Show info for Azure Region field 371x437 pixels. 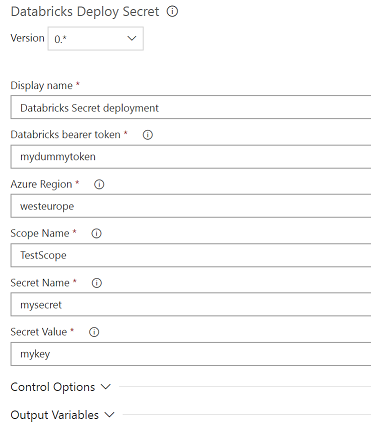click(x=99, y=184)
